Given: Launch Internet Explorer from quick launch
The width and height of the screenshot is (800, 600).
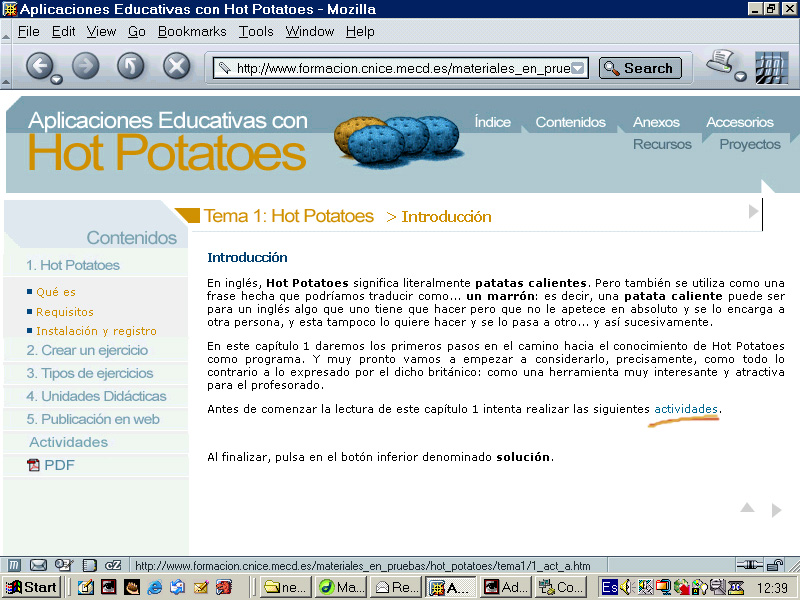Looking at the screenshot, I should tap(155, 587).
